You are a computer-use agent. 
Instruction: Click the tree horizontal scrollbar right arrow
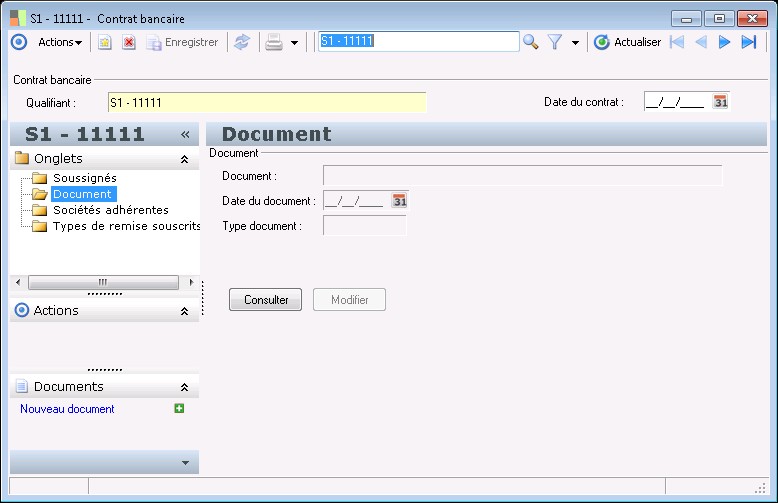point(191,282)
